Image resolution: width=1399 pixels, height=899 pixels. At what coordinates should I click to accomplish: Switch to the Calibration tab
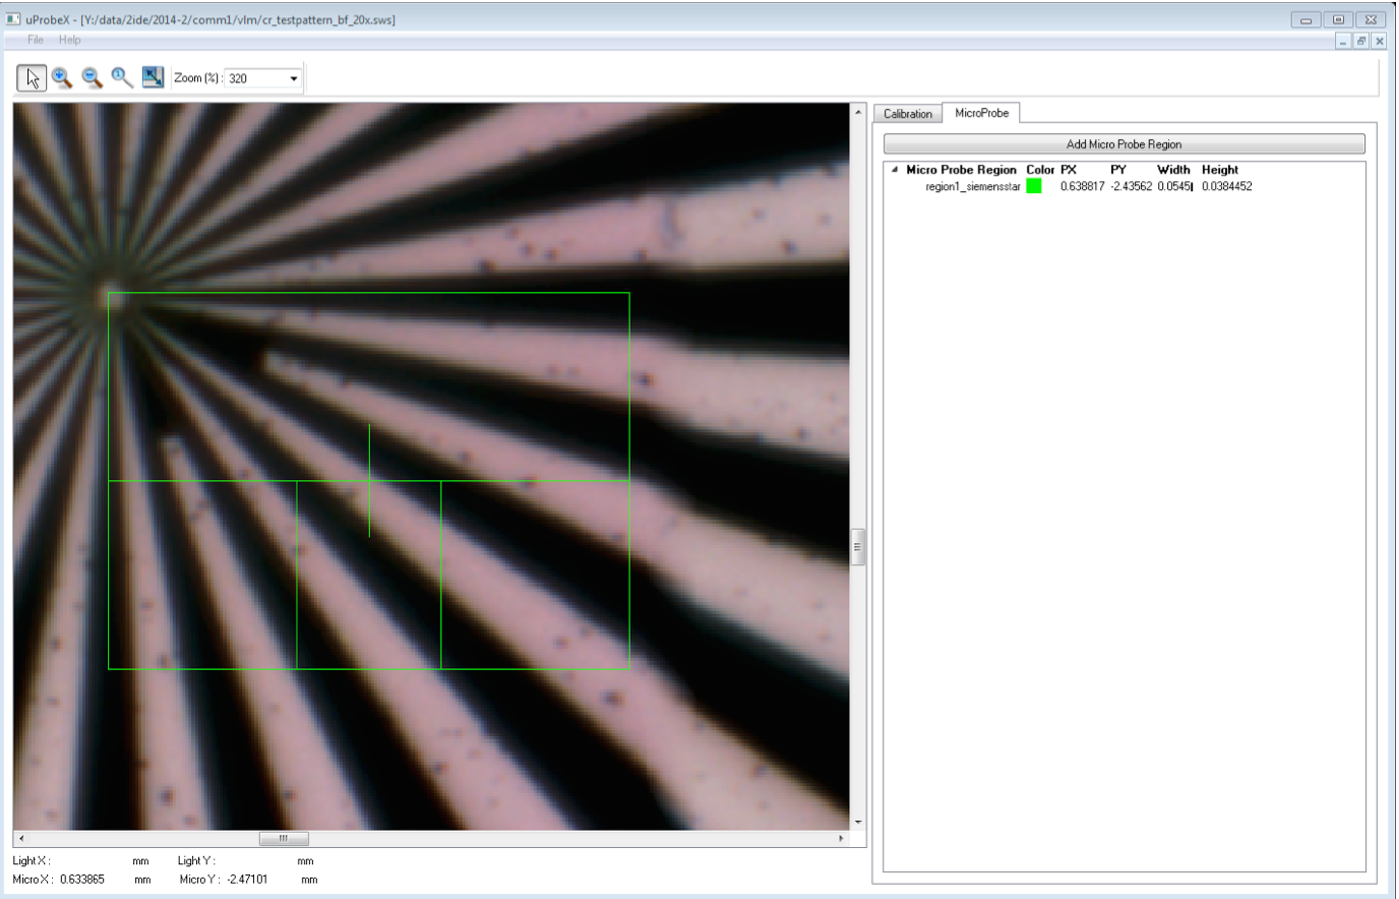907,114
